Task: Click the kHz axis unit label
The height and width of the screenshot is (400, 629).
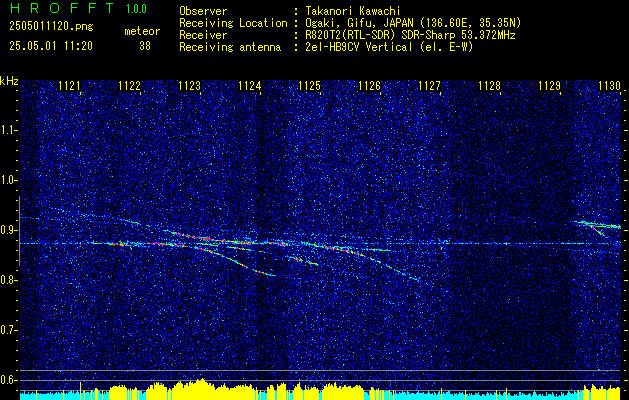Action: (9, 81)
